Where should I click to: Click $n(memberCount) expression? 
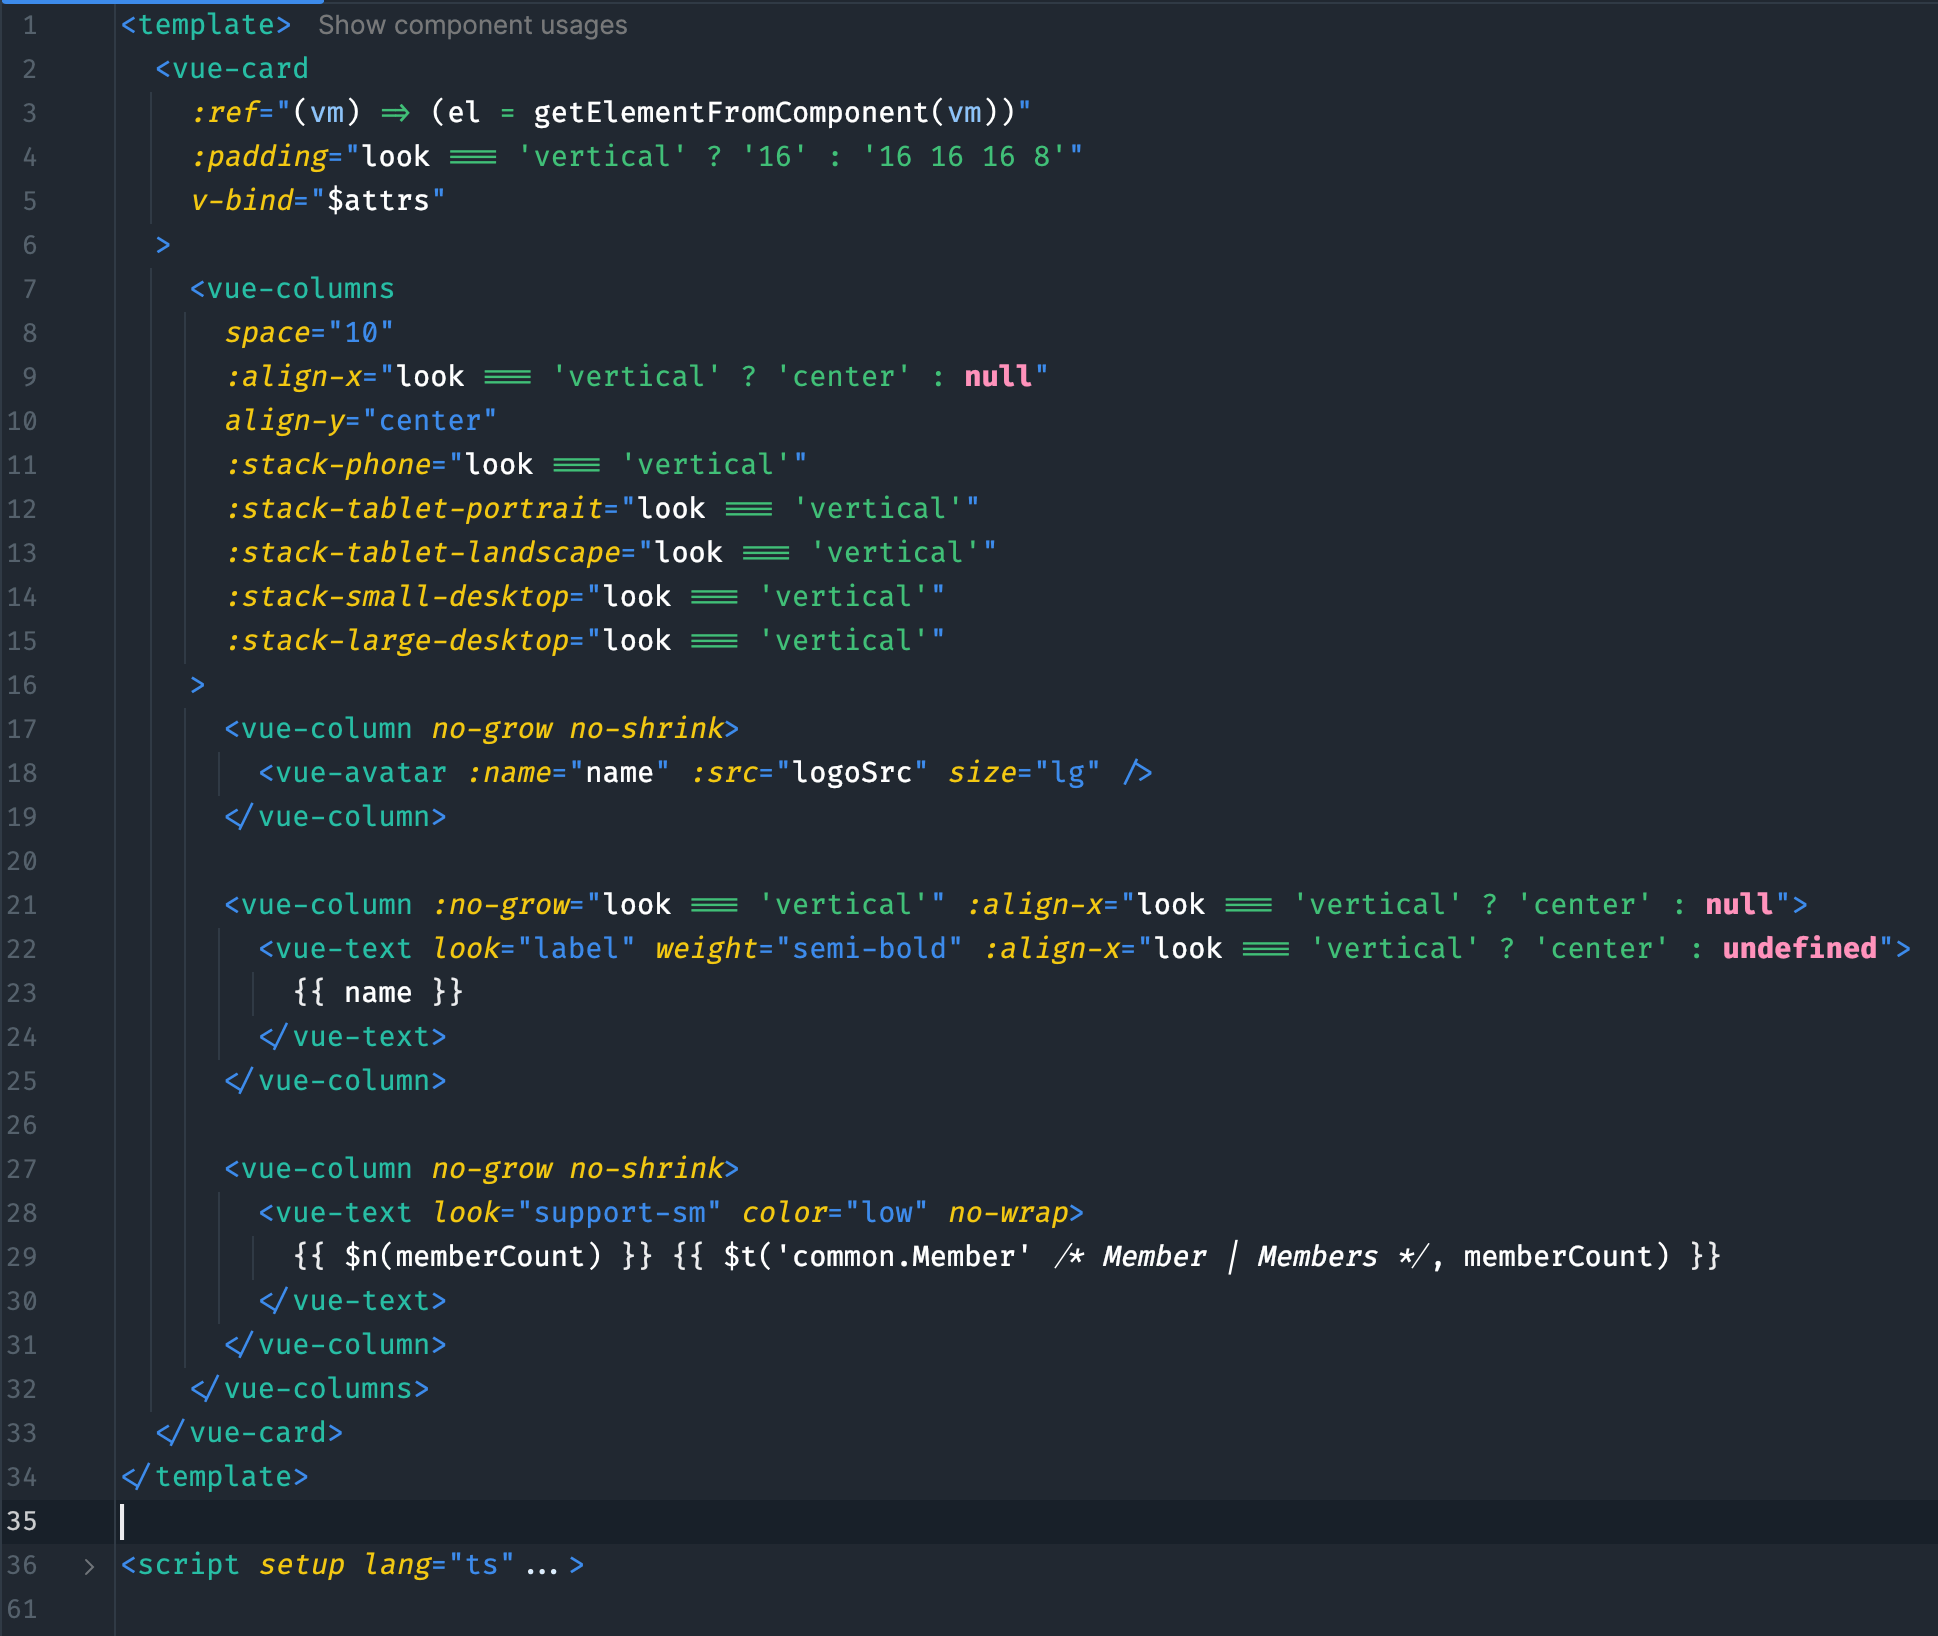473,1257
